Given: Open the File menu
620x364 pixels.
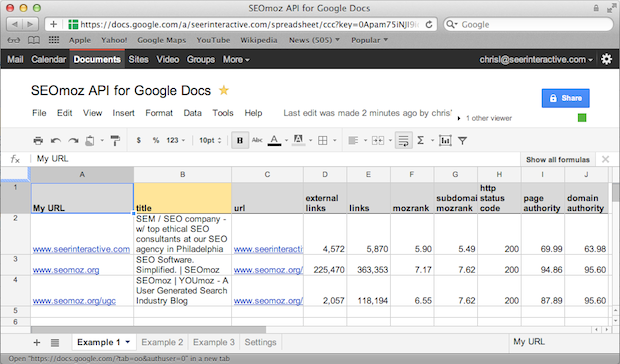Looking at the screenshot, I should click(x=39, y=113).
